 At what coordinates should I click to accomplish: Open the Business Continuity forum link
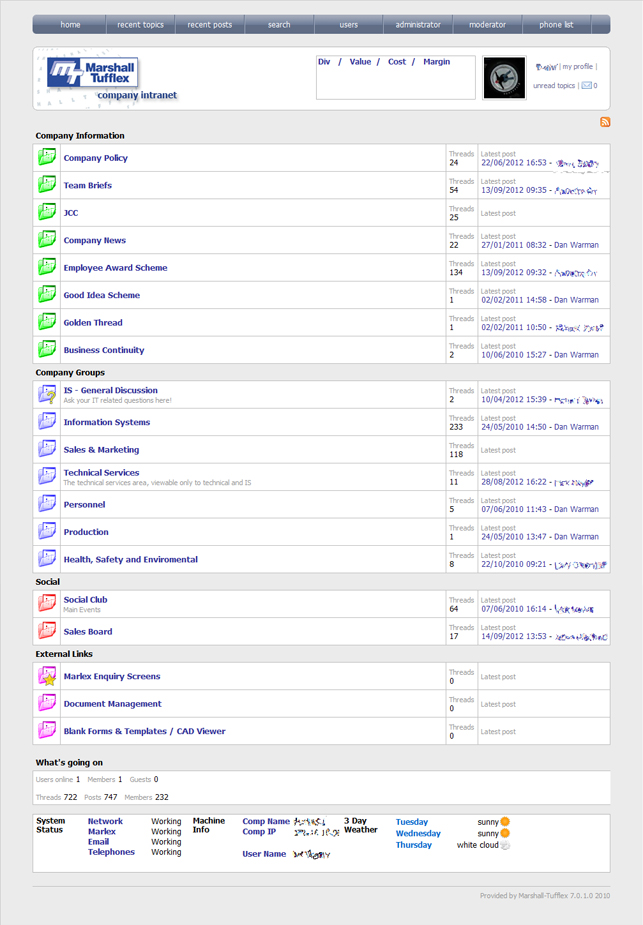click(104, 350)
